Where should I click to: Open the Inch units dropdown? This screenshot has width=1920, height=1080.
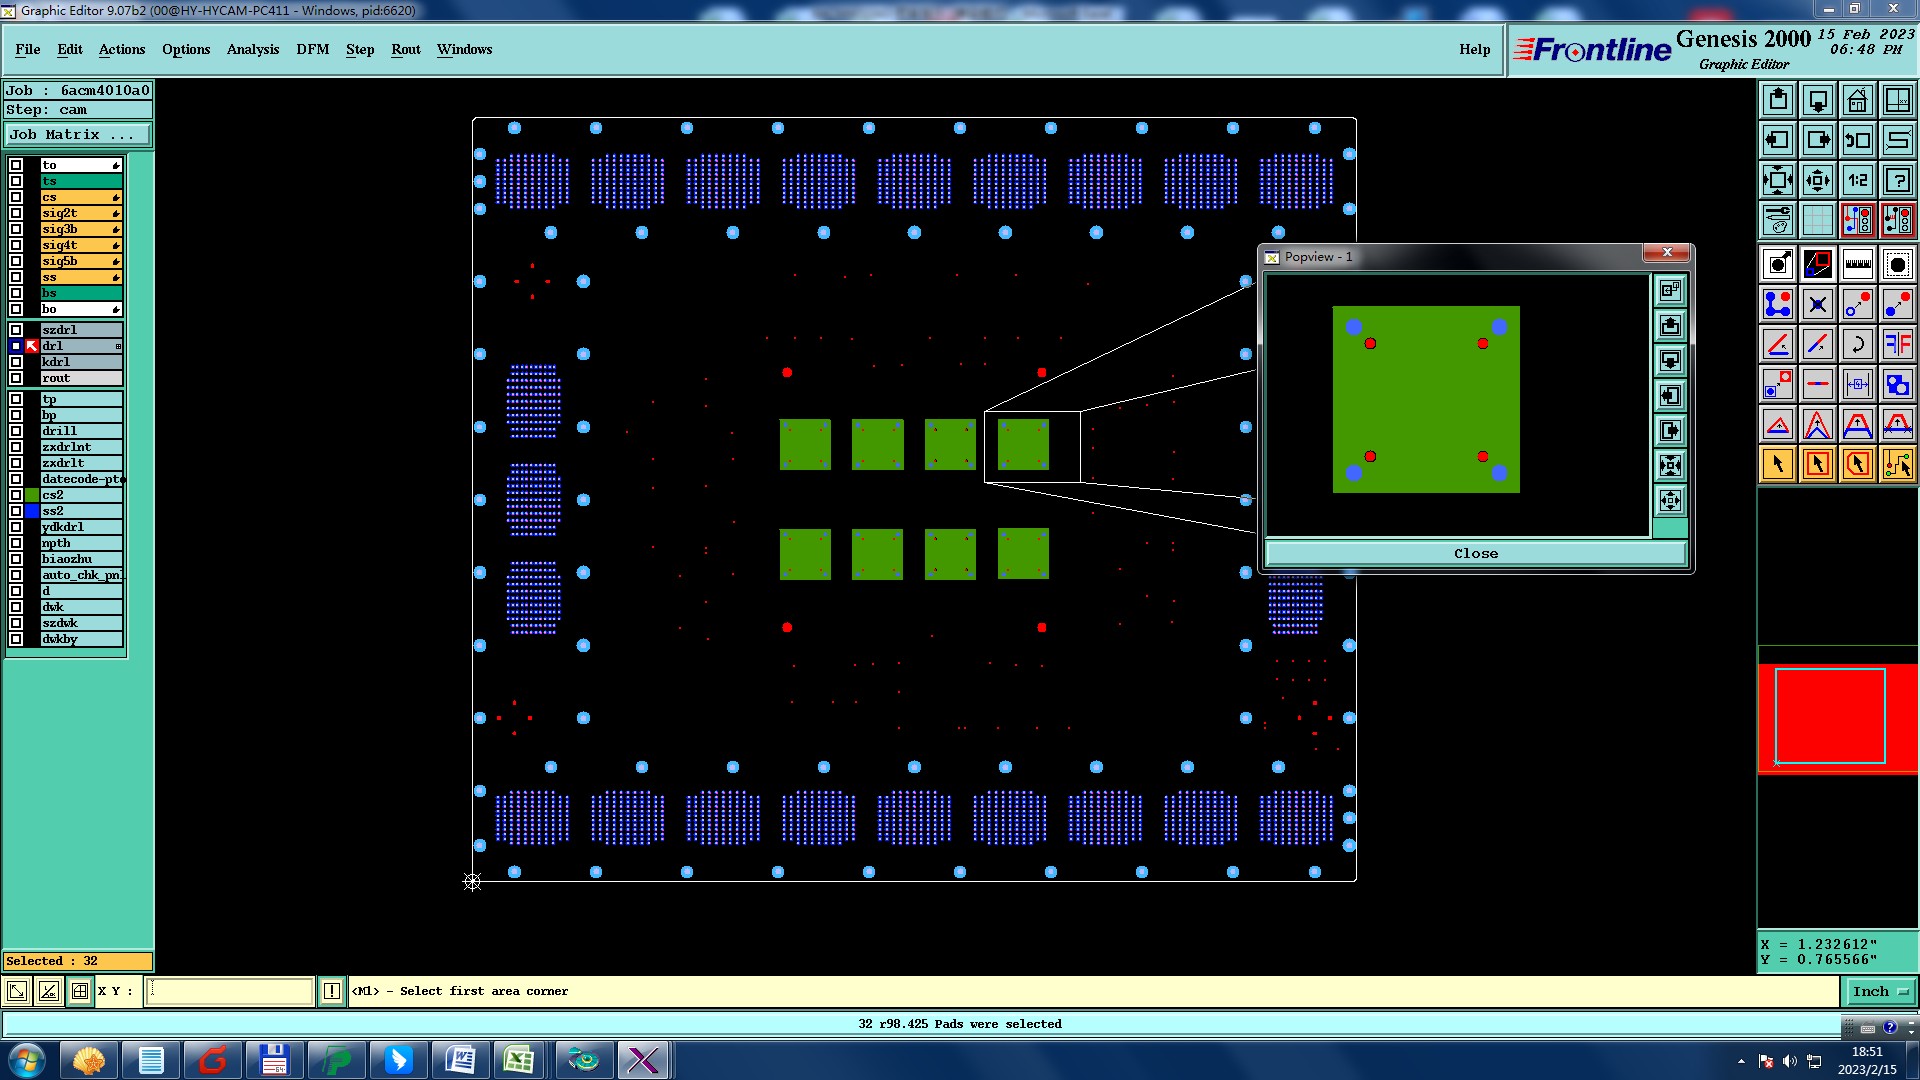[1879, 991]
